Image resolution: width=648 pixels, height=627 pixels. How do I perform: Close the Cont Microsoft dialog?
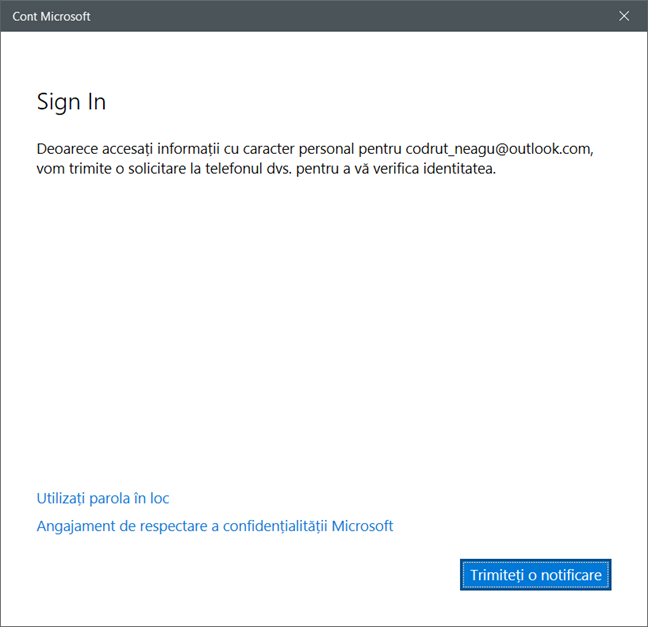tap(624, 16)
